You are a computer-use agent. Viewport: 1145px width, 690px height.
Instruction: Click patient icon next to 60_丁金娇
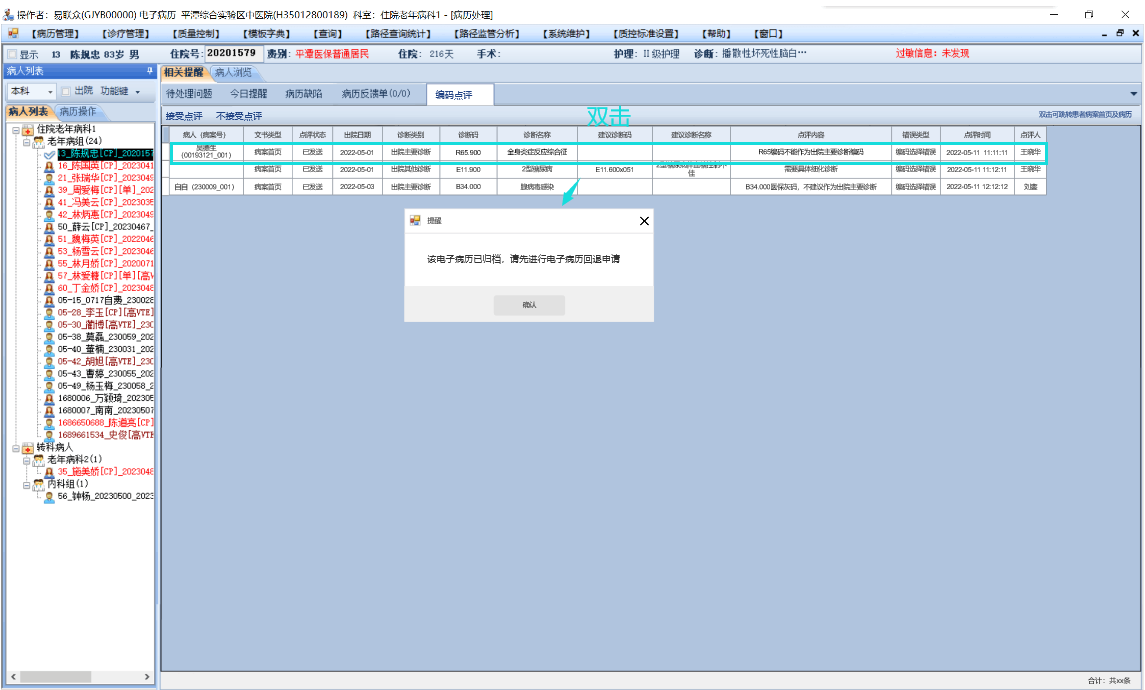click(x=49, y=288)
